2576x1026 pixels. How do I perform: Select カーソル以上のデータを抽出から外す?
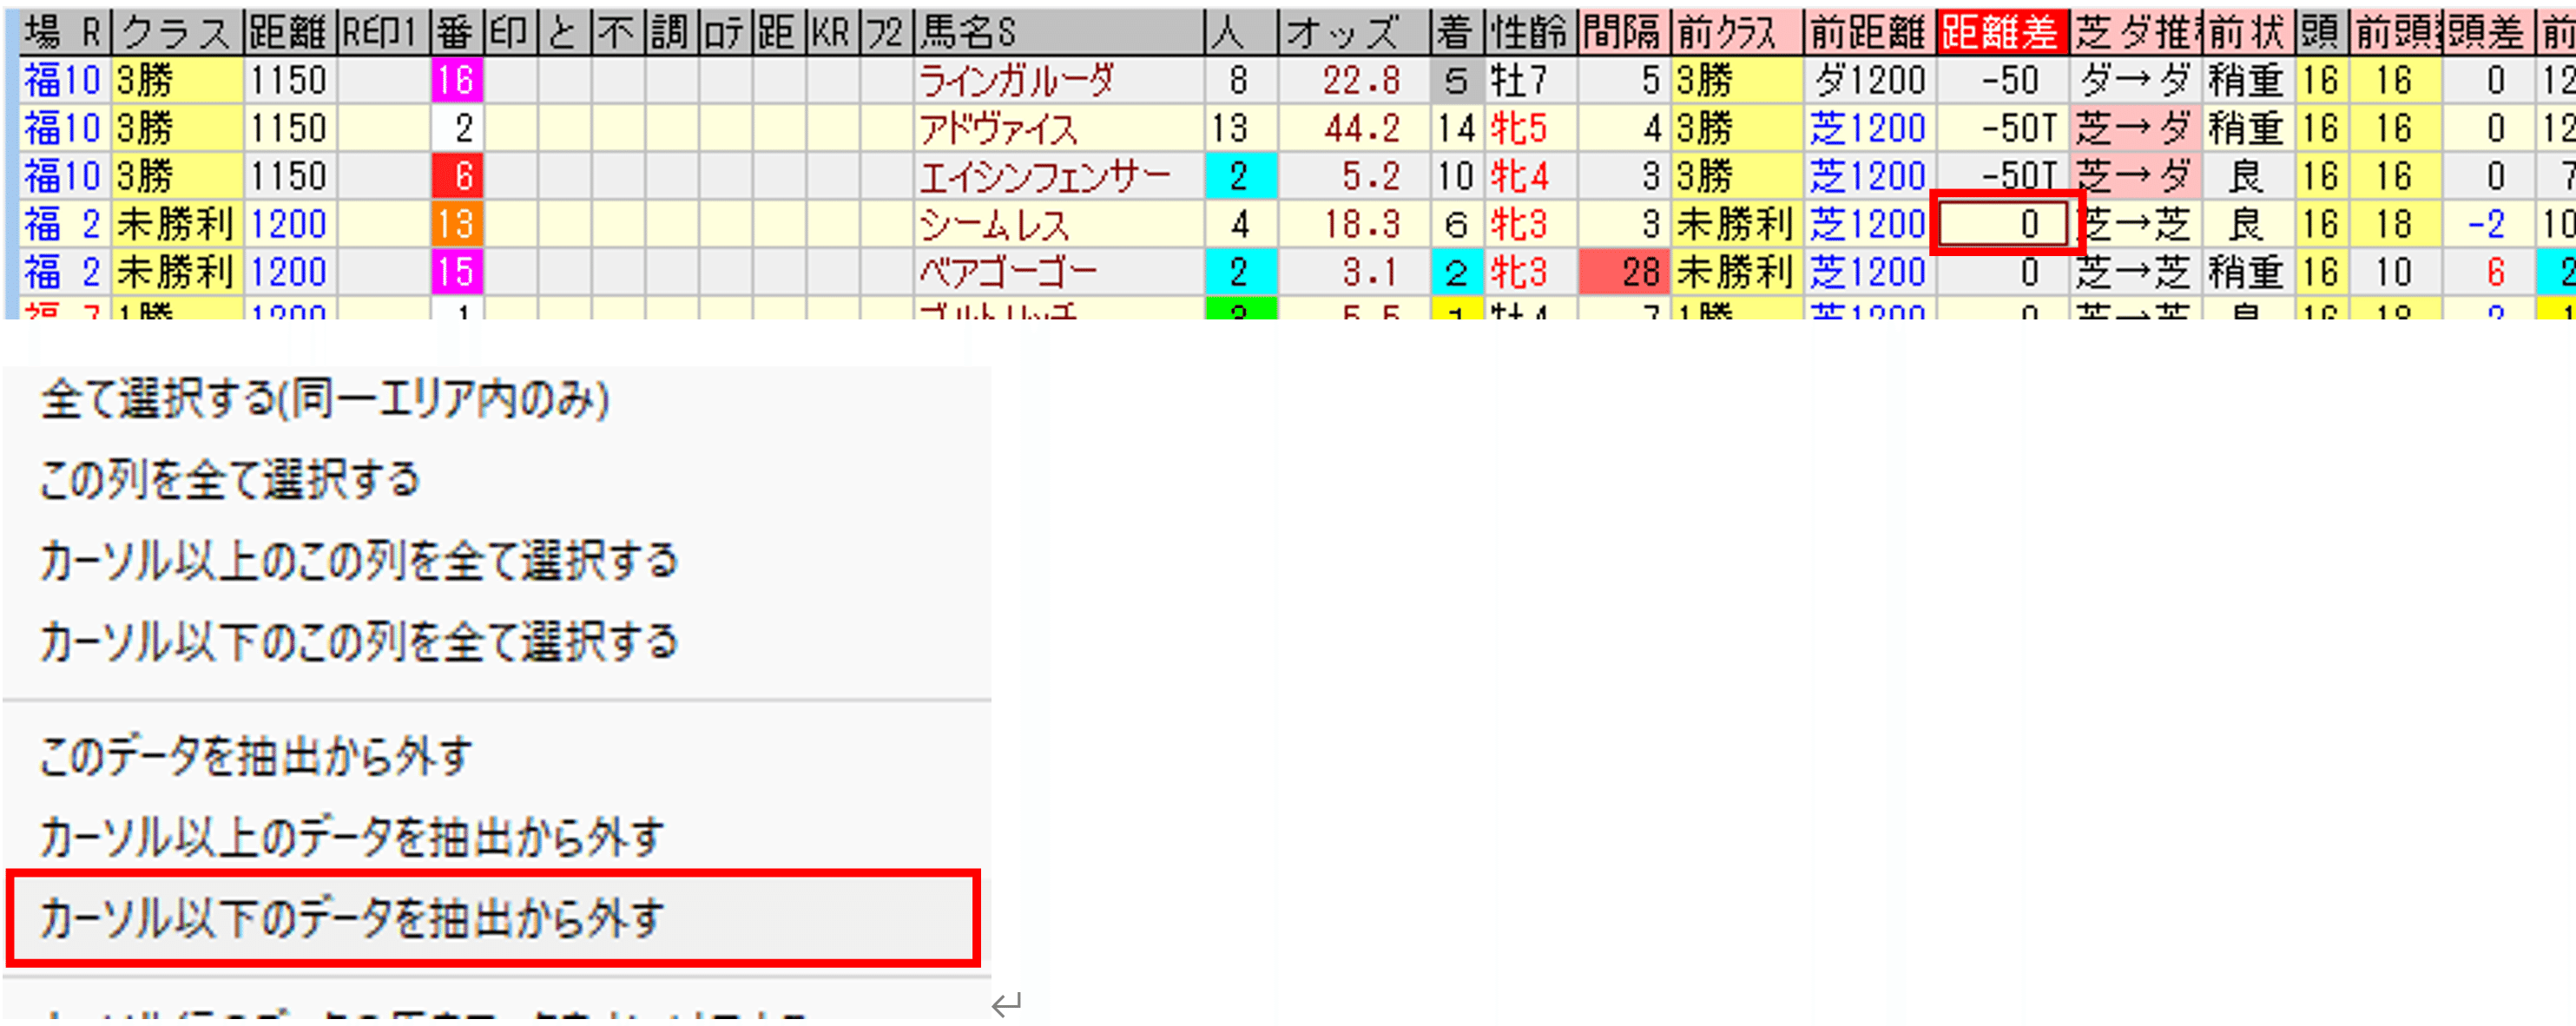(351, 837)
